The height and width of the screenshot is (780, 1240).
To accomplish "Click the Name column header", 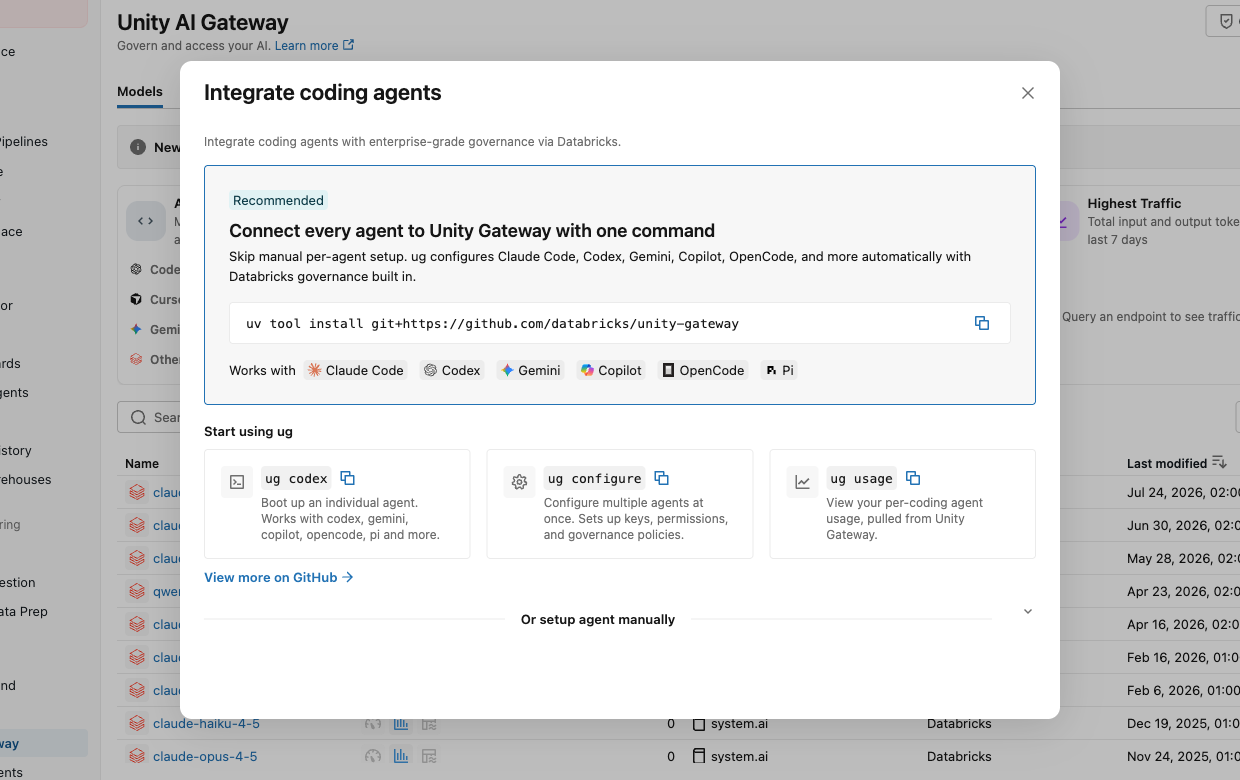I will pyautogui.click(x=142, y=463).
